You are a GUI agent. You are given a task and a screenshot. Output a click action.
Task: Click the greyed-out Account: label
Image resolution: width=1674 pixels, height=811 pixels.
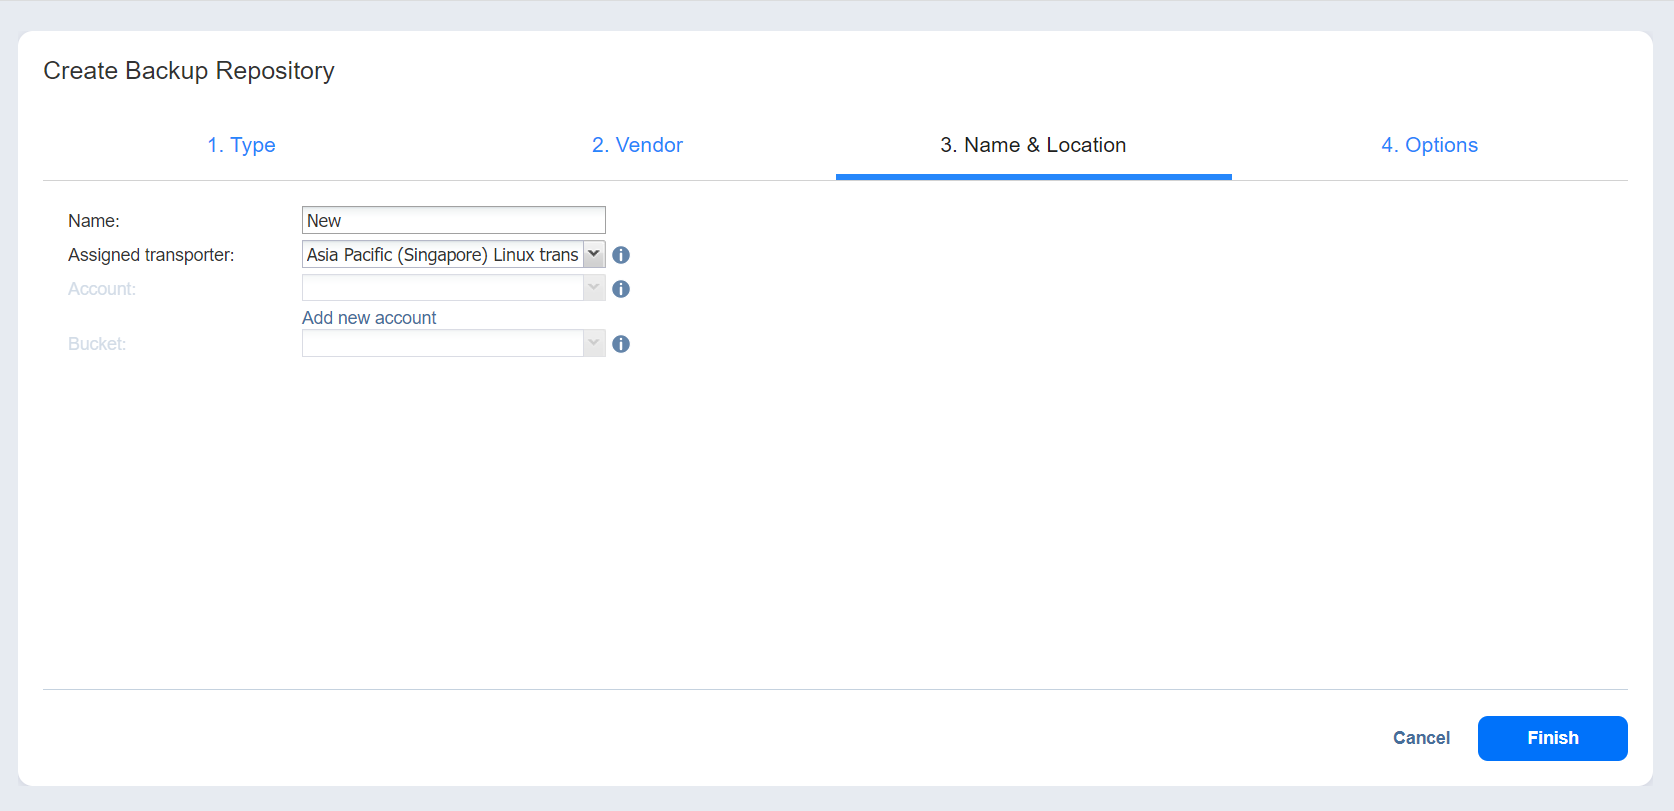point(102,289)
